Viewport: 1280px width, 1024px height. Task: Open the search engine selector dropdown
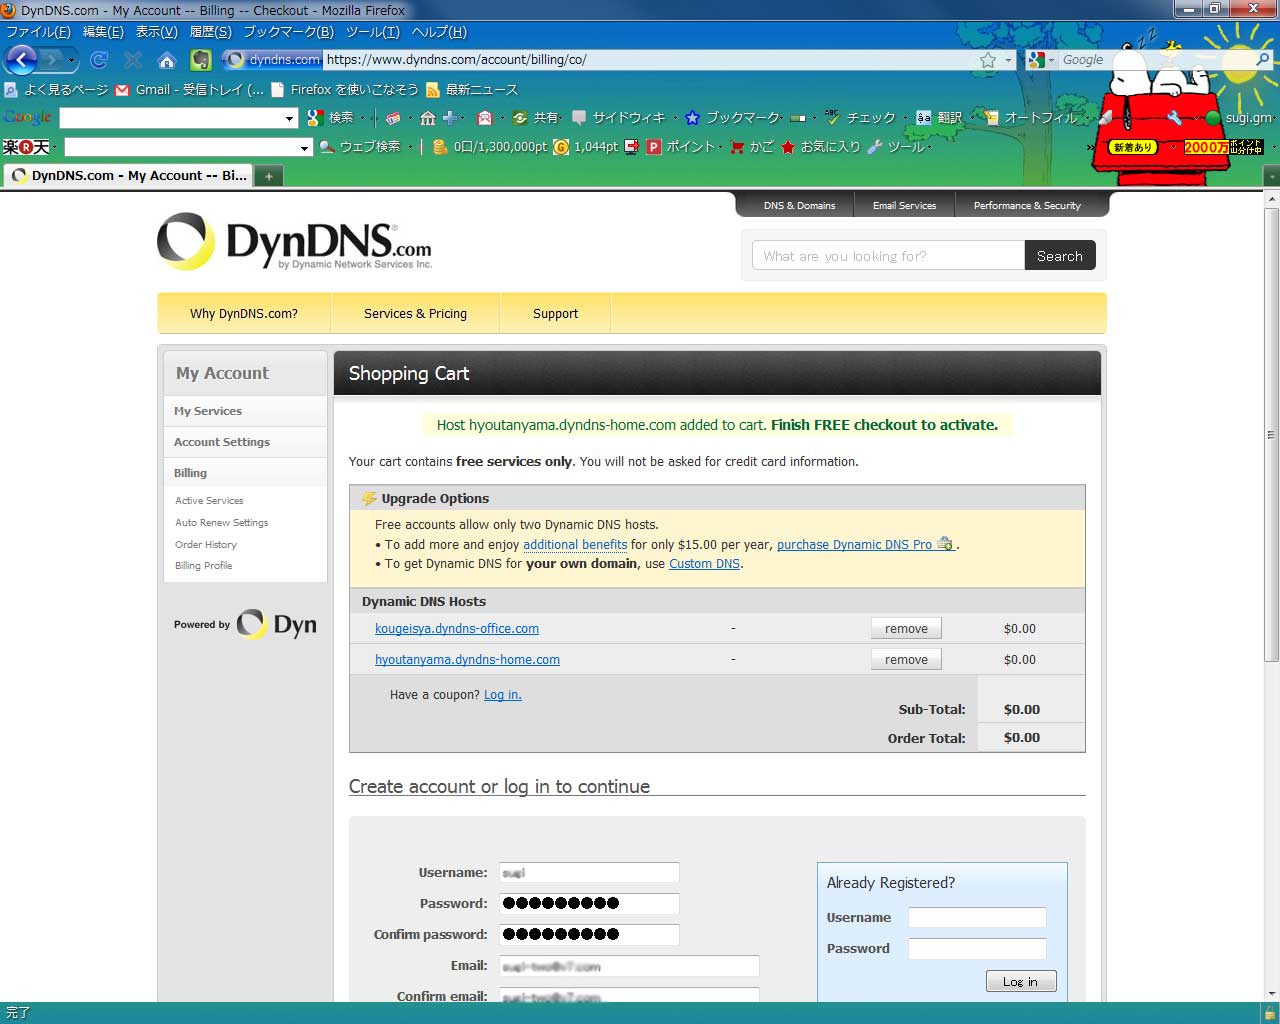(x=1041, y=60)
